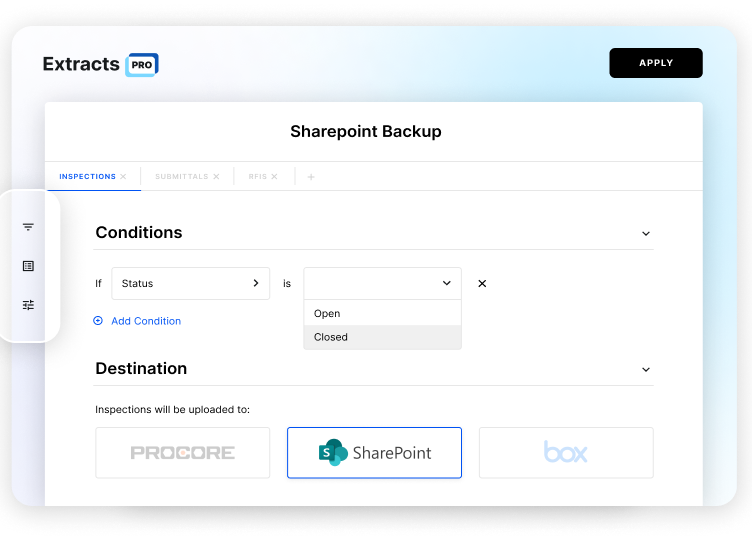
Task: Close the Submittals tab with its X
Action: pos(216,176)
